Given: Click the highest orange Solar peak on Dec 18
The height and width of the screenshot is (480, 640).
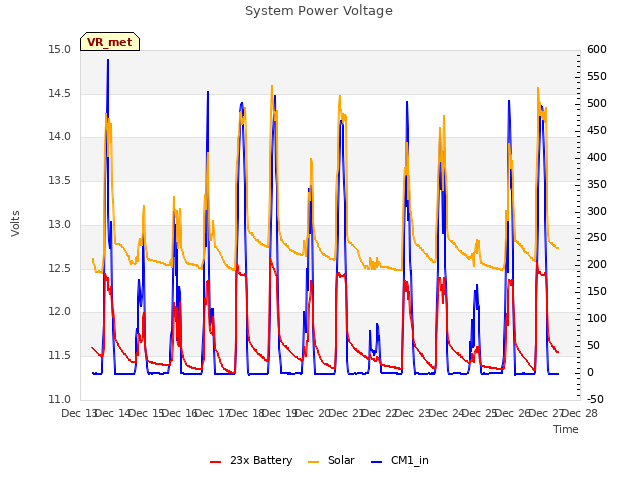Looking at the screenshot, I should 272,87.
